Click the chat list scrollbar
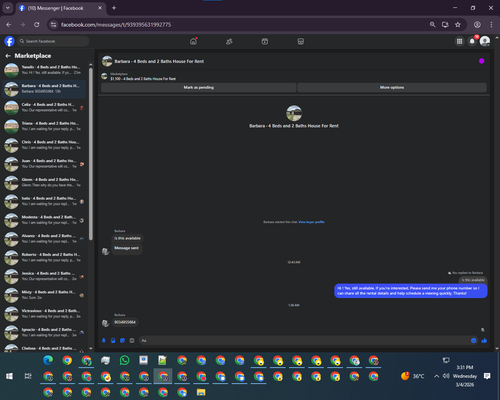 click(x=91, y=153)
